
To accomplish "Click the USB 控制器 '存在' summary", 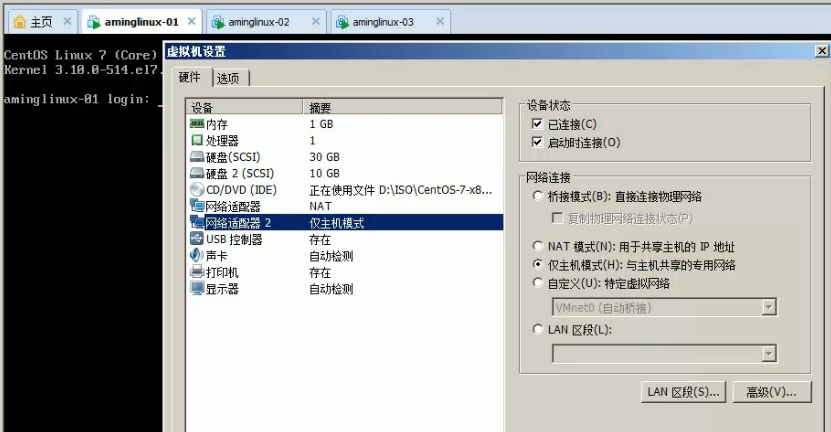I will [x=320, y=240].
